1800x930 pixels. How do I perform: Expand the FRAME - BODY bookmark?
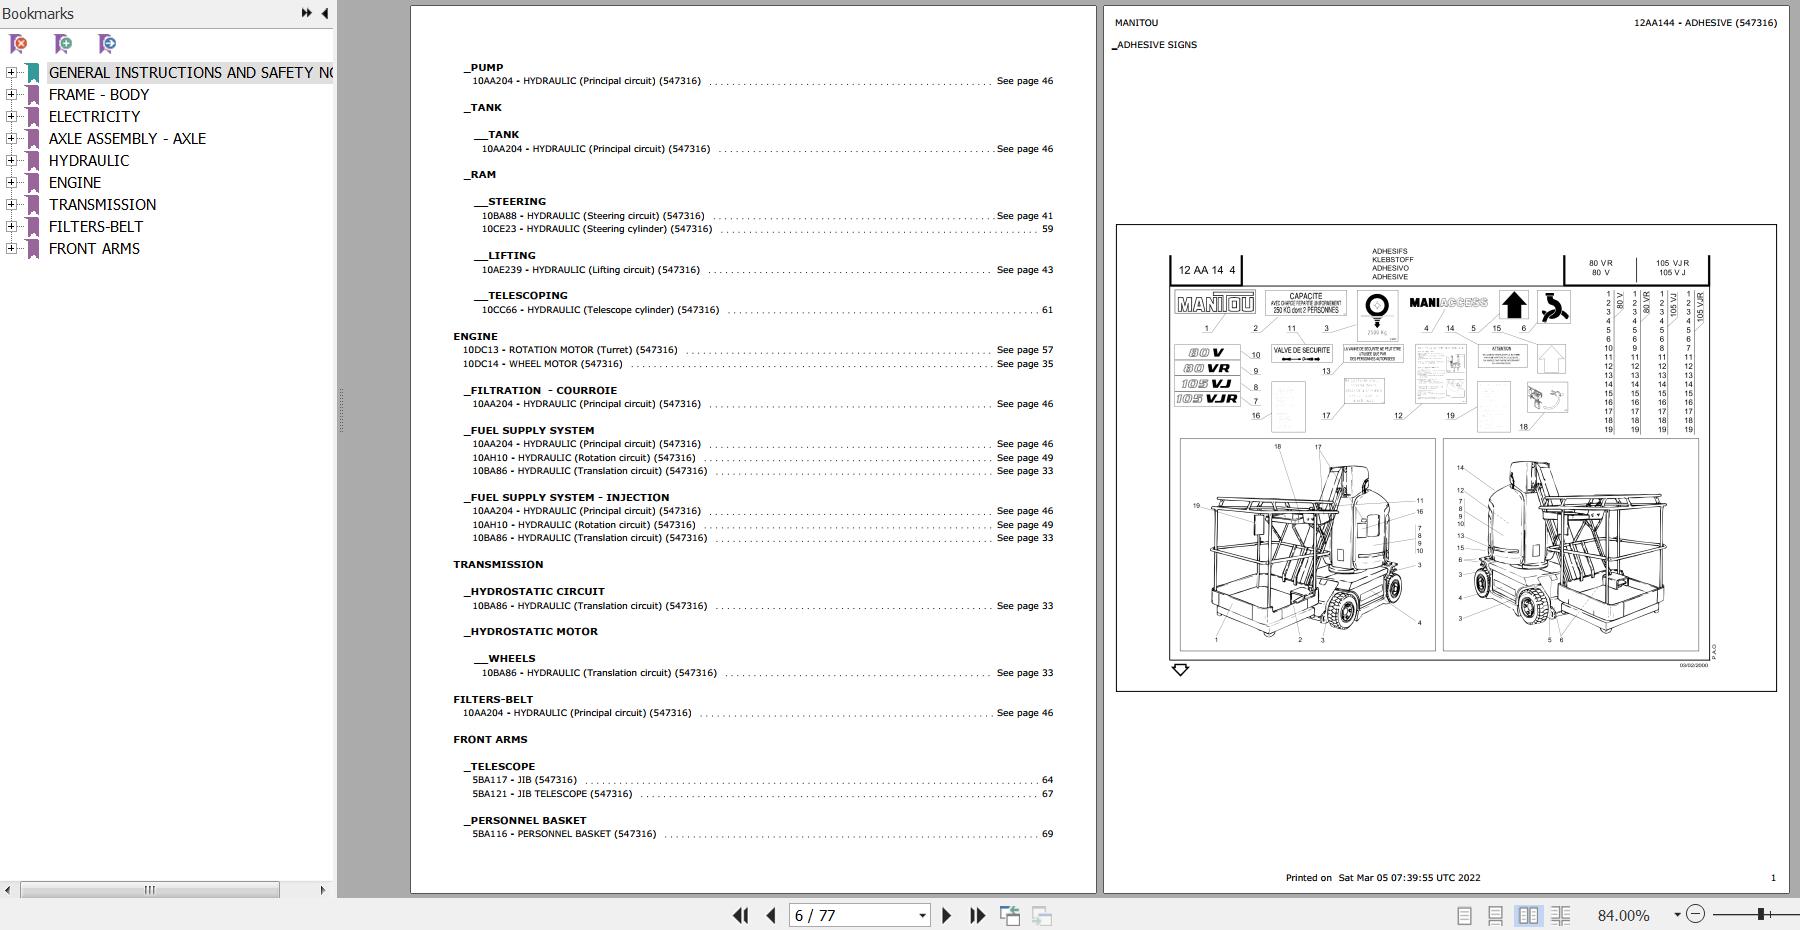pyautogui.click(x=11, y=94)
